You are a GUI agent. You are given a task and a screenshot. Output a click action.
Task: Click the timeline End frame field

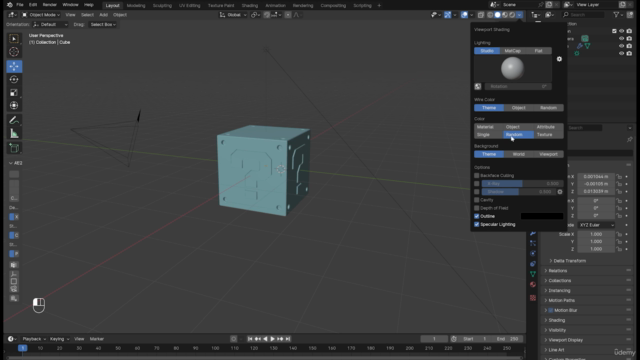tap(507, 339)
